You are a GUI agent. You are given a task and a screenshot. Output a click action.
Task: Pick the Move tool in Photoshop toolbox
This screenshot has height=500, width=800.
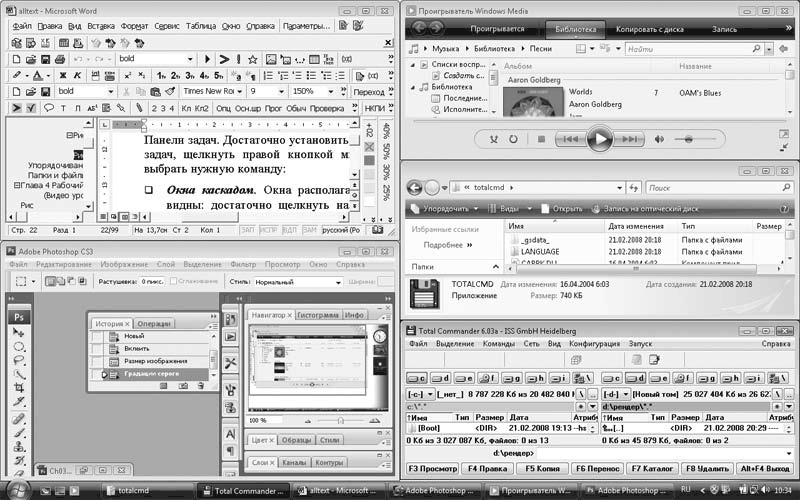point(18,331)
